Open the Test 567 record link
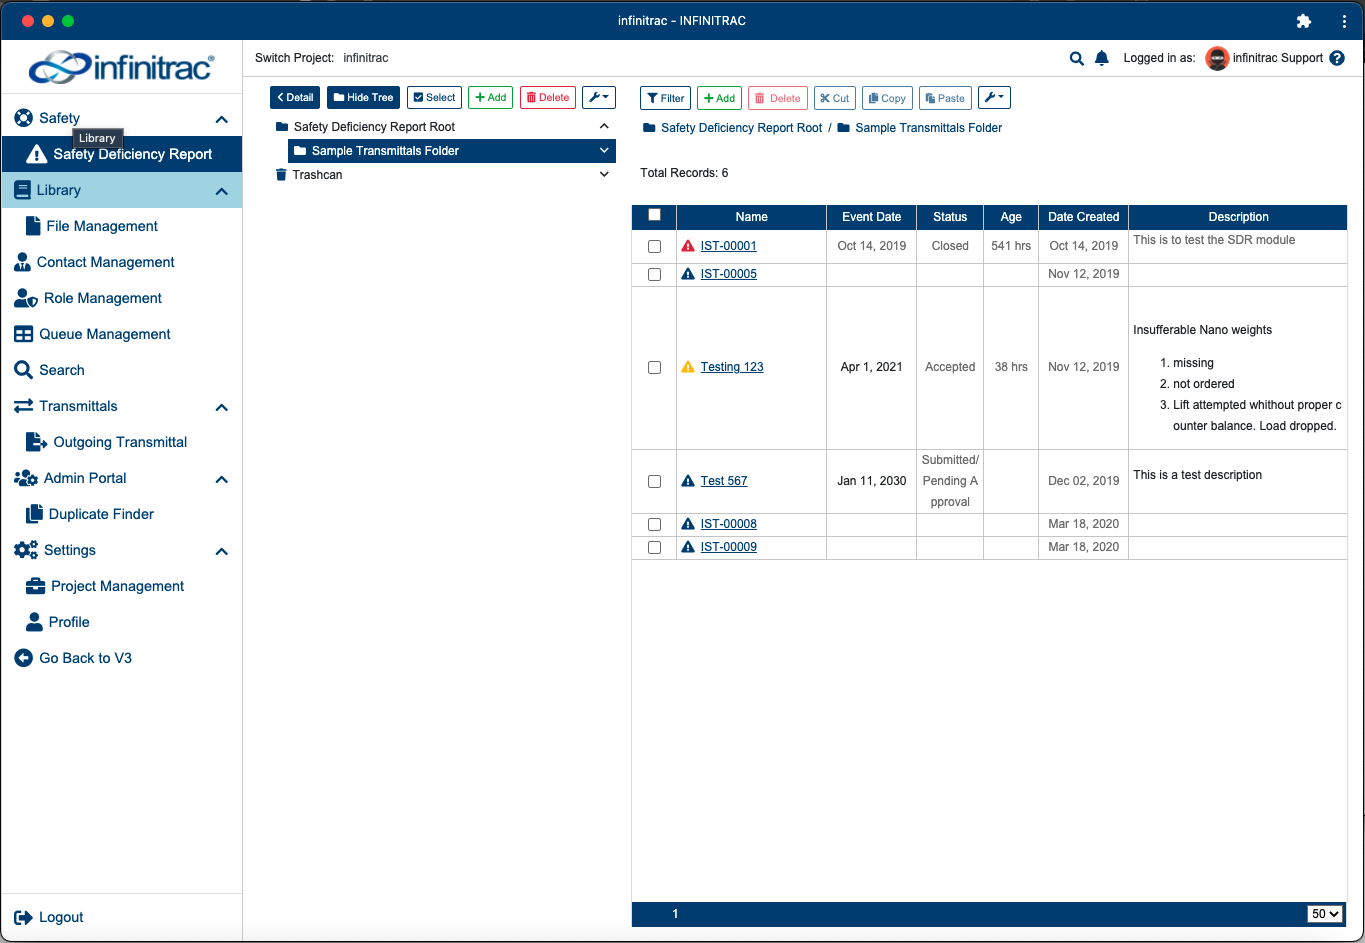Viewport: 1365px width, 943px height. click(x=724, y=481)
